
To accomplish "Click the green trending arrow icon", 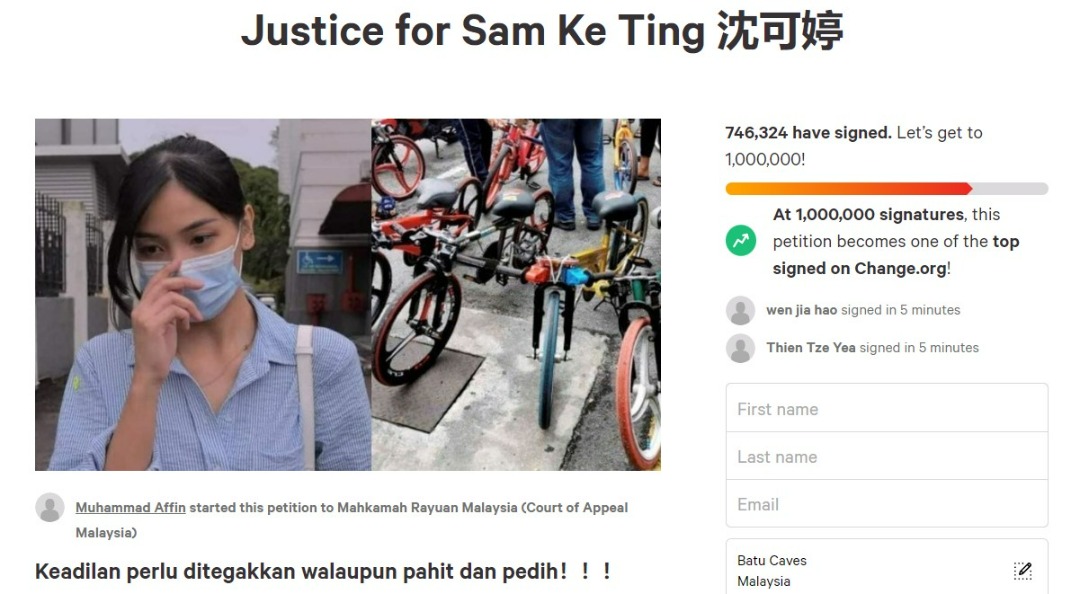I will 740,241.
